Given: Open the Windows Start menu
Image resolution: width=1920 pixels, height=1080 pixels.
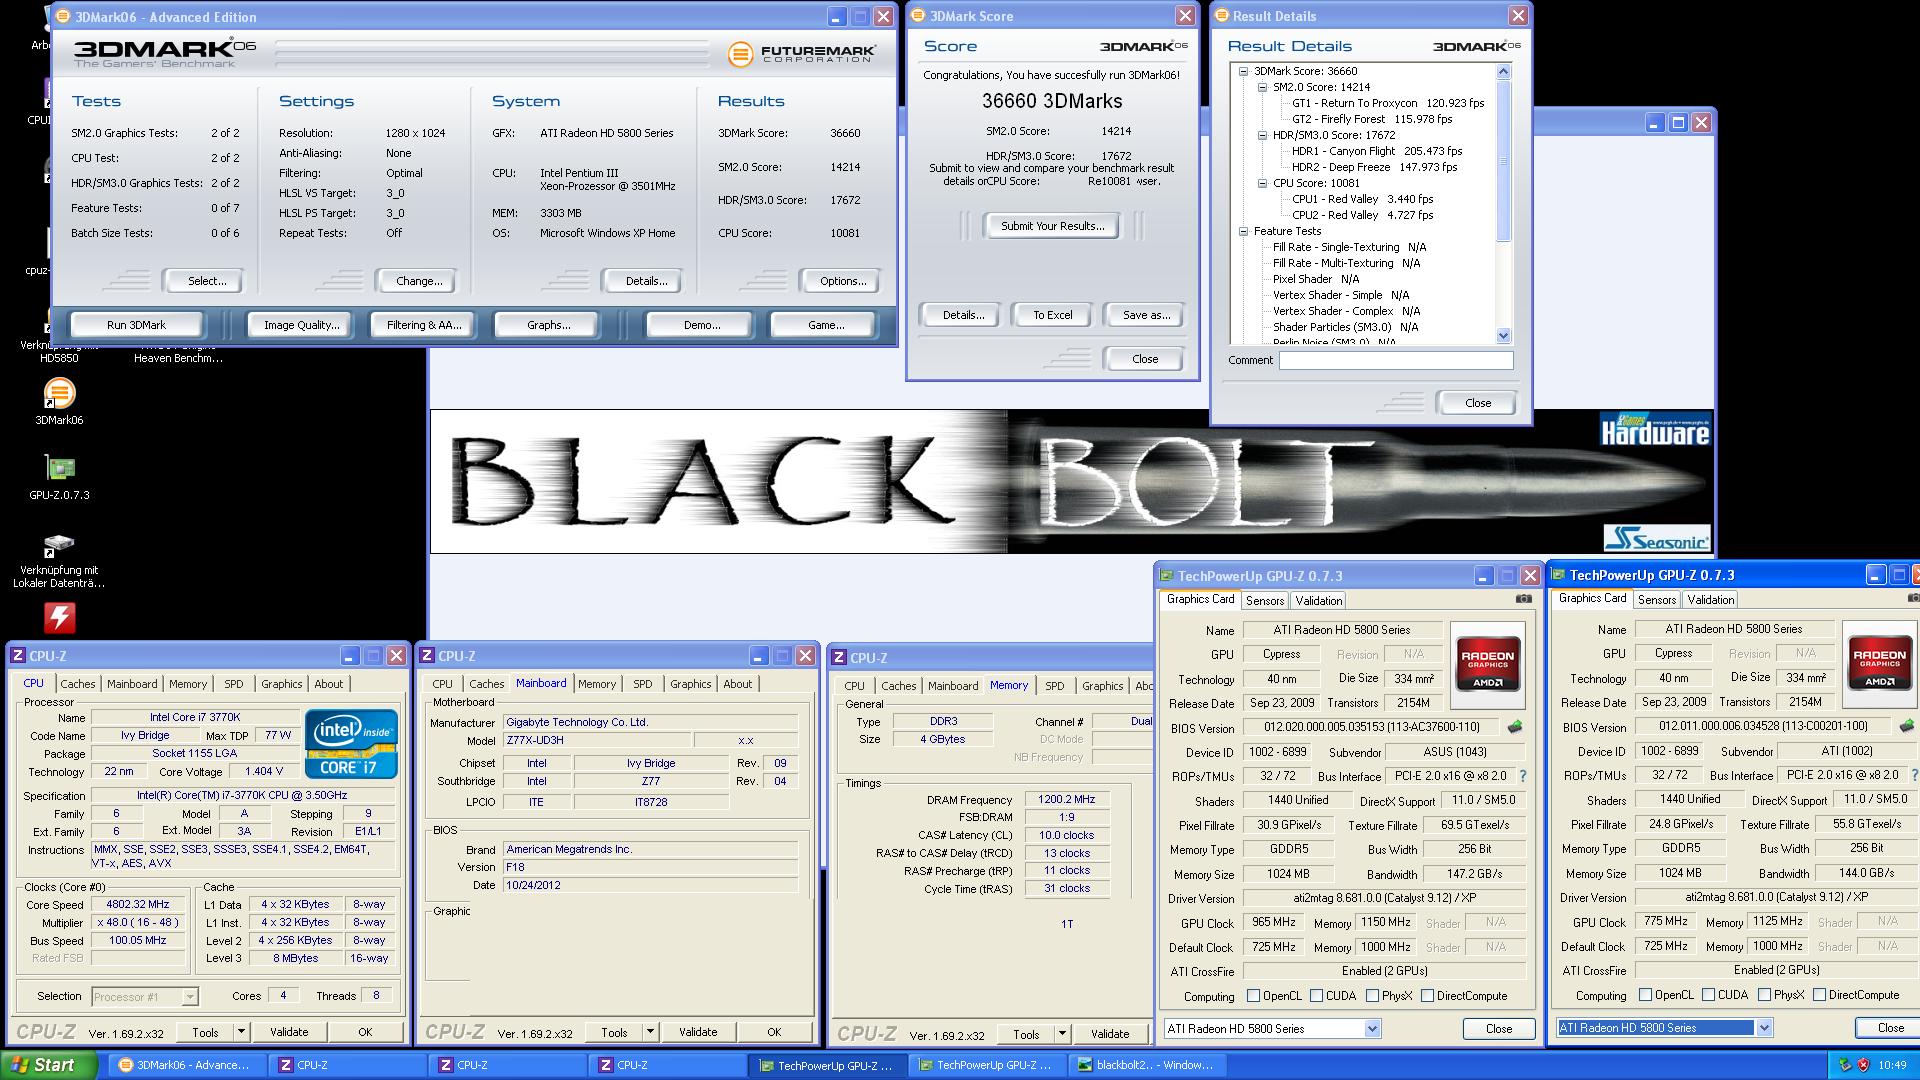Looking at the screenshot, I should [x=48, y=1065].
